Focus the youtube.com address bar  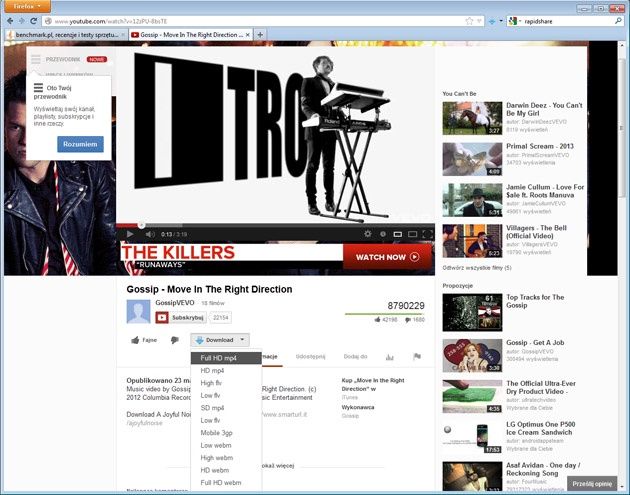257,21
